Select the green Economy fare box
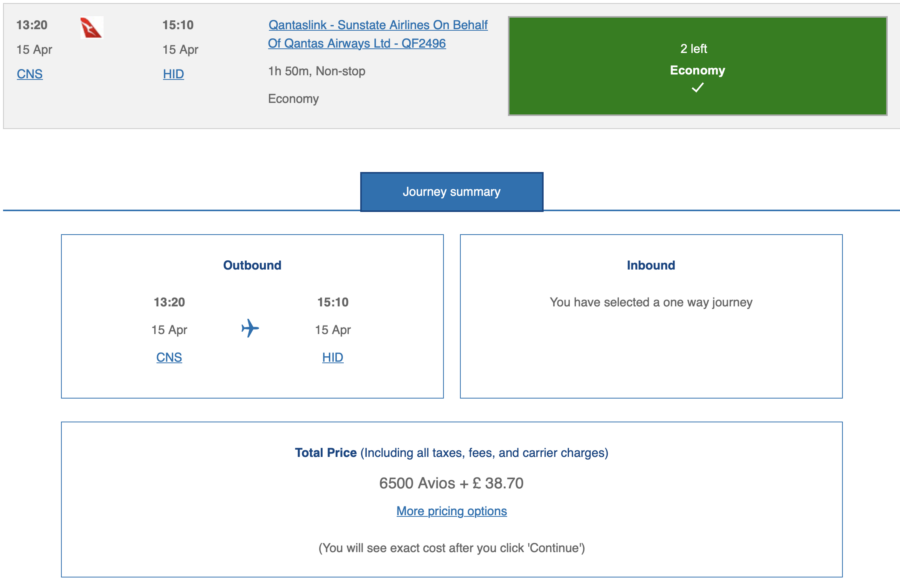This screenshot has height=579, width=900. [697, 66]
